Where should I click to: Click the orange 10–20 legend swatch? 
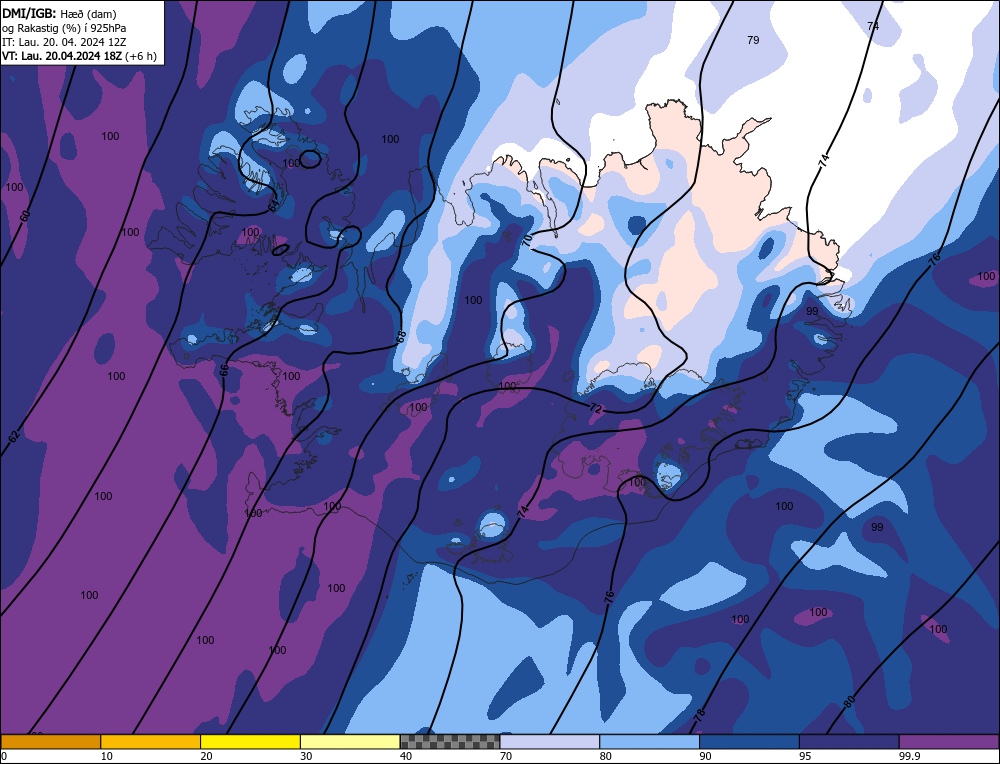click(x=151, y=742)
